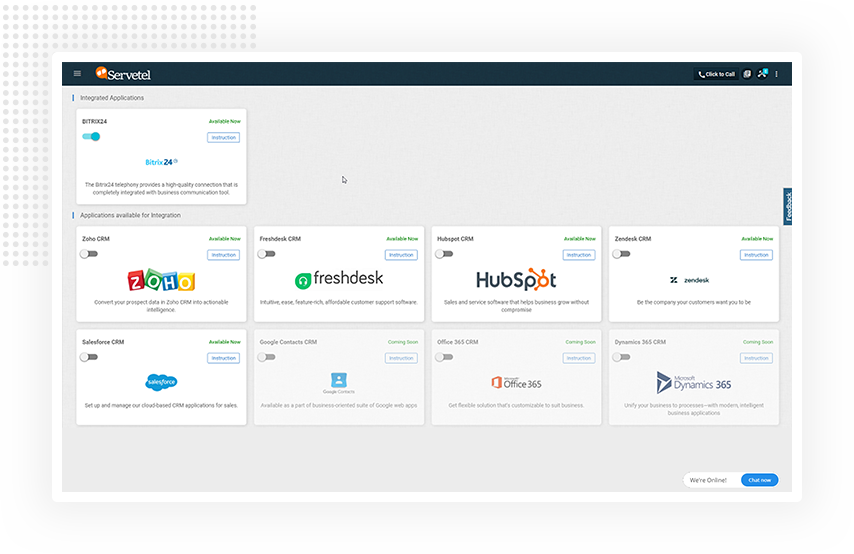Click the salesforce cloud logo
The height and width of the screenshot is (554, 854).
point(161,382)
